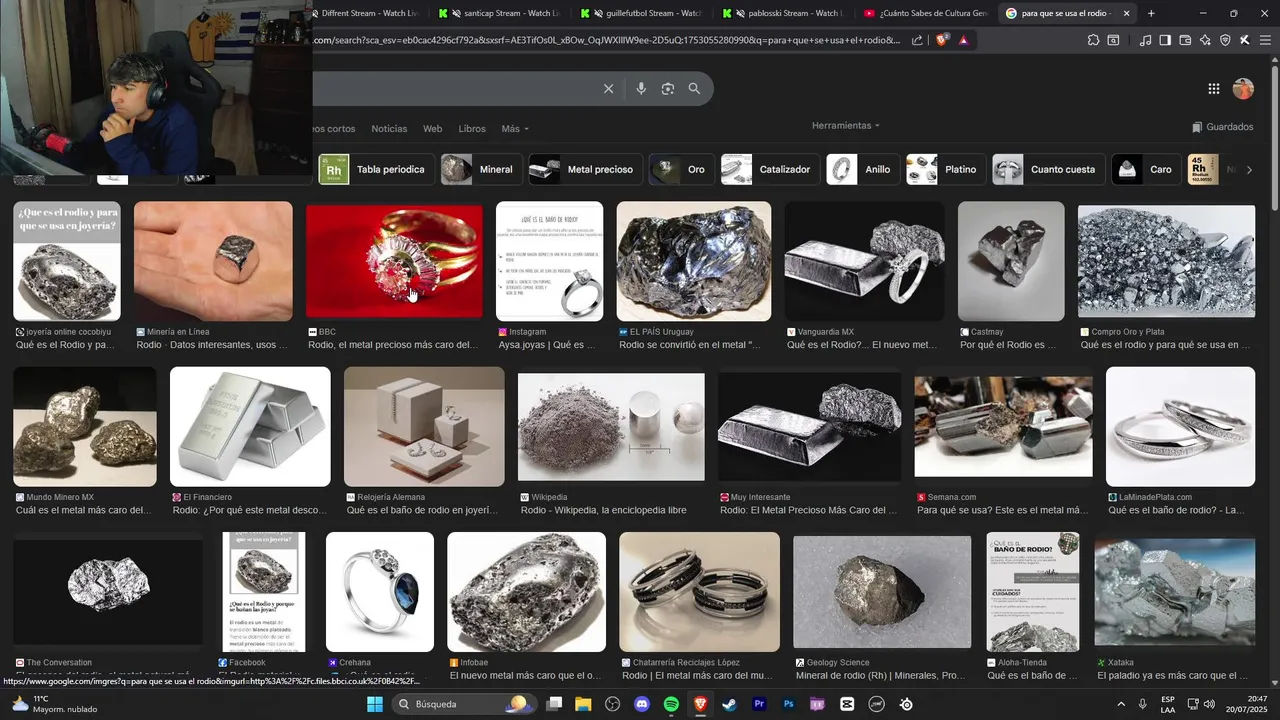This screenshot has height=720, width=1280.
Task: Switch to the Libros search tab
Action: (x=472, y=129)
